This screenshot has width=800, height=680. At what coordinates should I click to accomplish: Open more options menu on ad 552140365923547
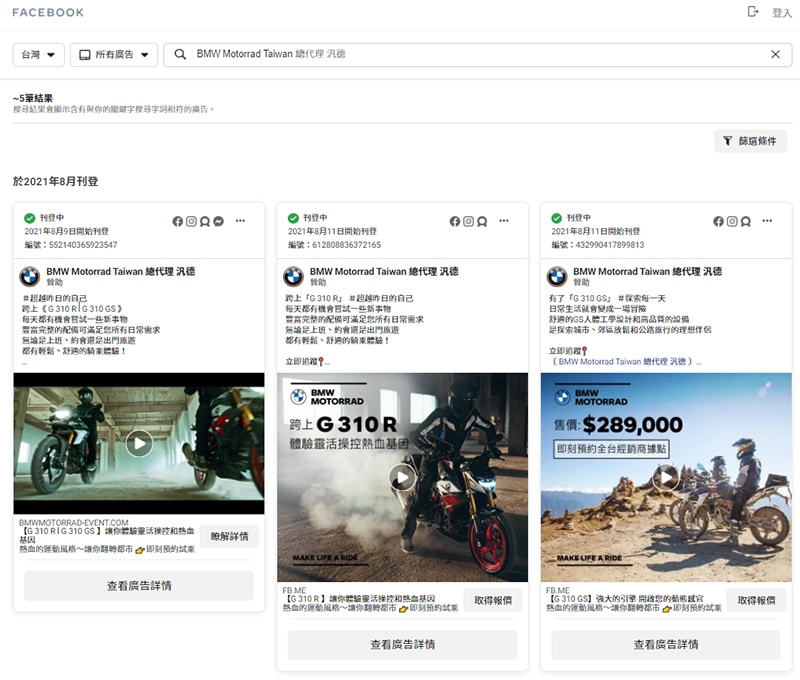pos(240,221)
